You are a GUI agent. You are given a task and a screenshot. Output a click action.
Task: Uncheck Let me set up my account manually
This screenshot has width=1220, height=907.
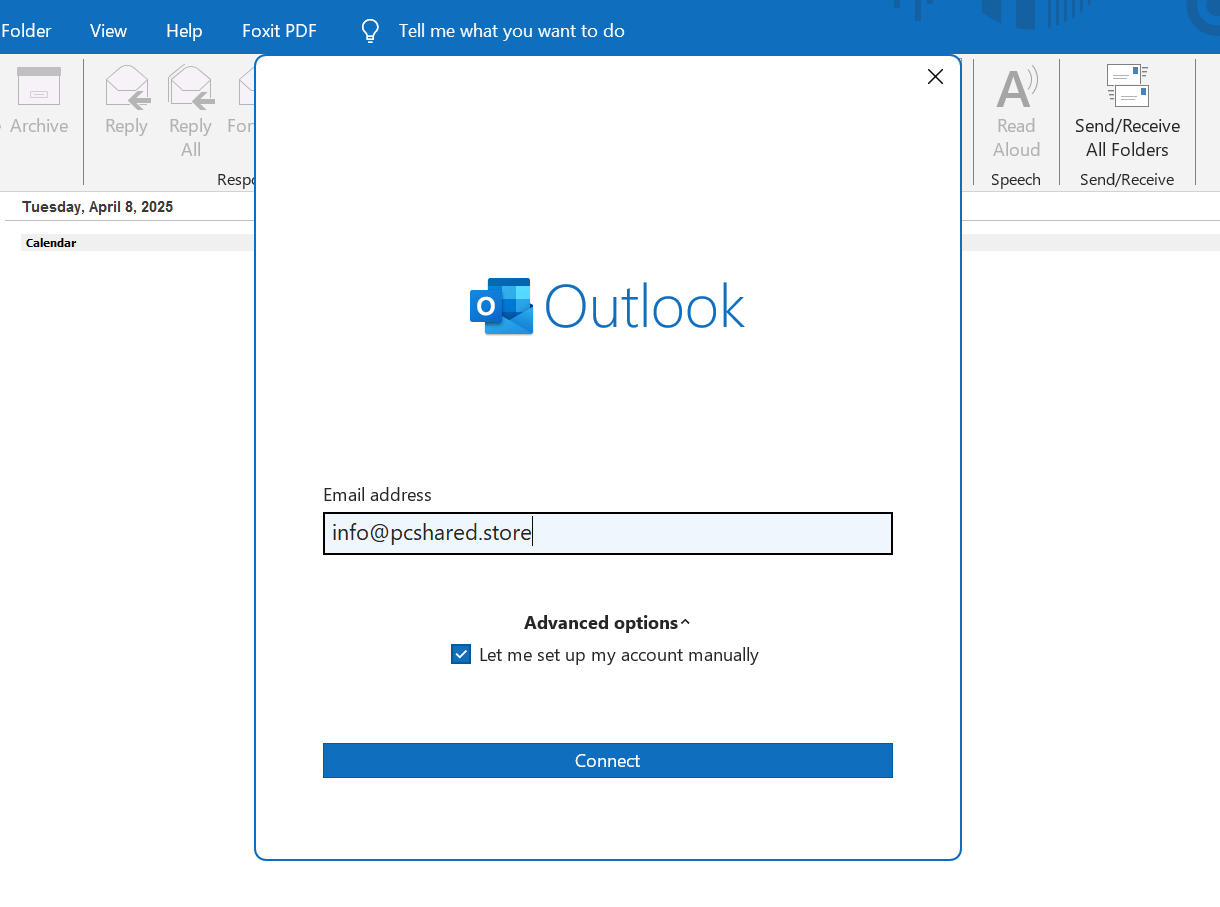coord(461,655)
